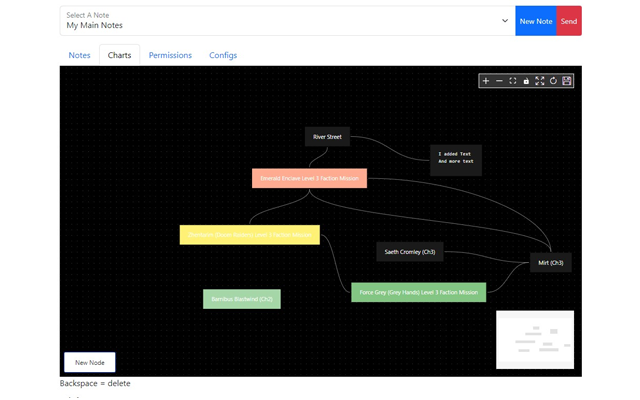
Task: Click the chart minimap thumbnail
Action: pyautogui.click(x=535, y=340)
